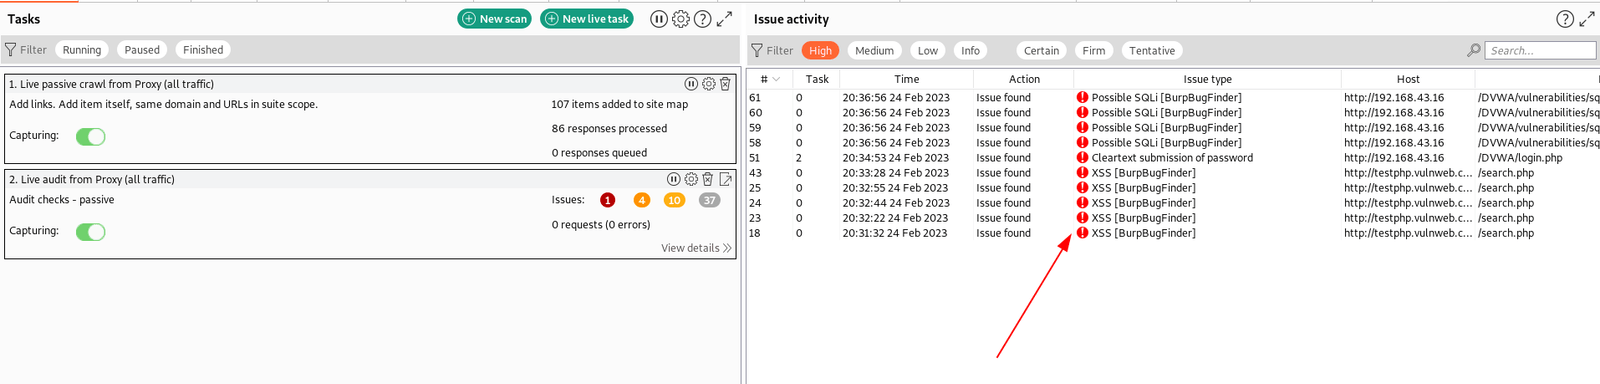Screen dimensions: 1600x384
Task: Select the '1. Live passive crawl from Proxy' title
Action: click(x=111, y=84)
